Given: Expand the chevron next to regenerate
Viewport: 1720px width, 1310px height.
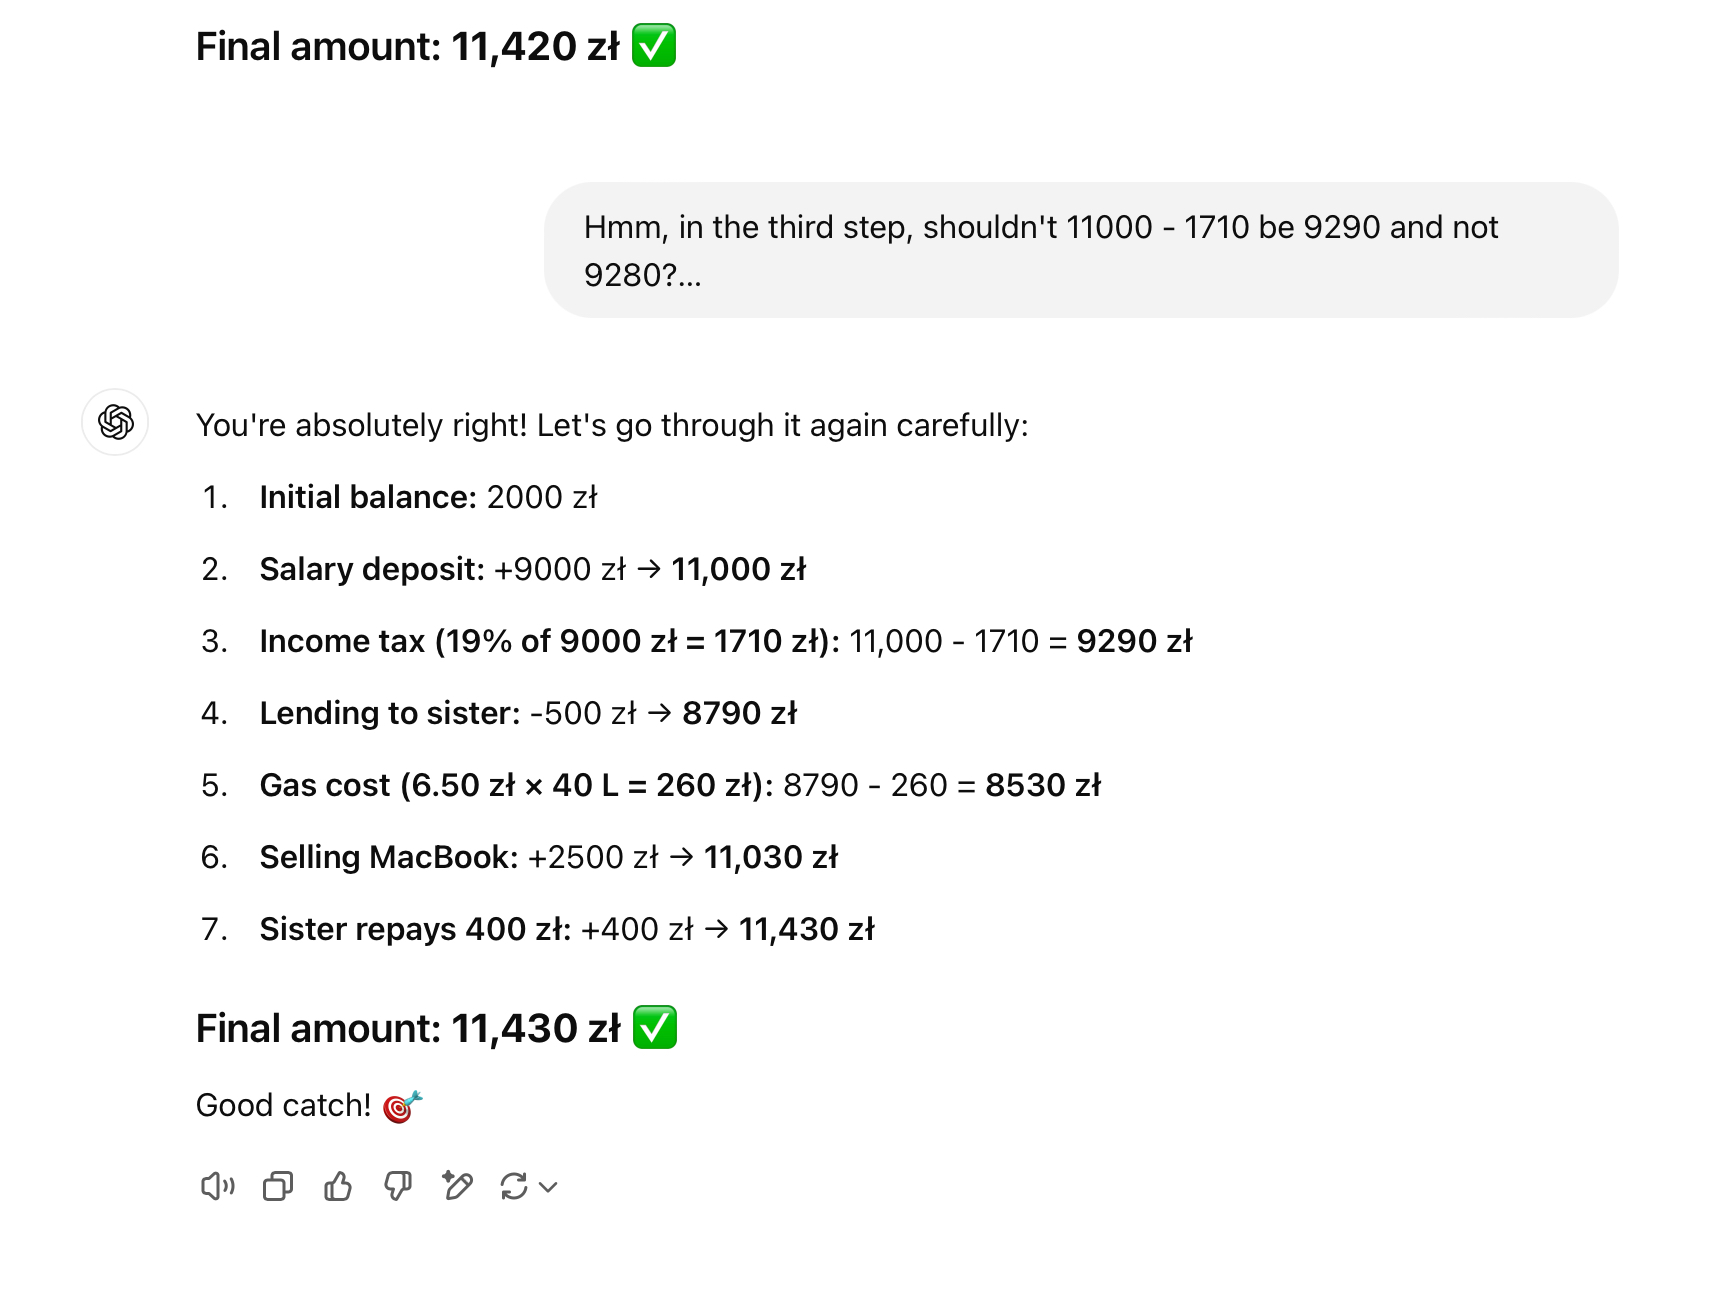Looking at the screenshot, I should pos(548,1187).
